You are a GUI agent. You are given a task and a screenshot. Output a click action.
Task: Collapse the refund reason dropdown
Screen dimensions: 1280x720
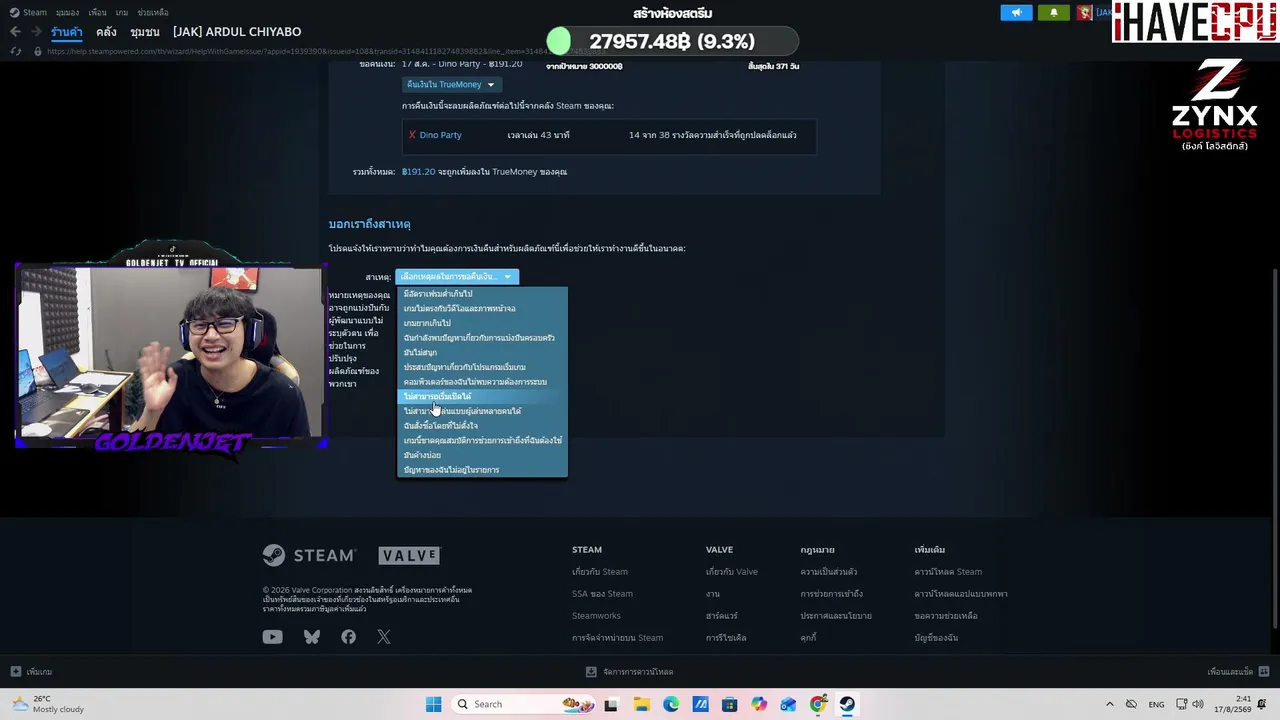[x=457, y=277]
